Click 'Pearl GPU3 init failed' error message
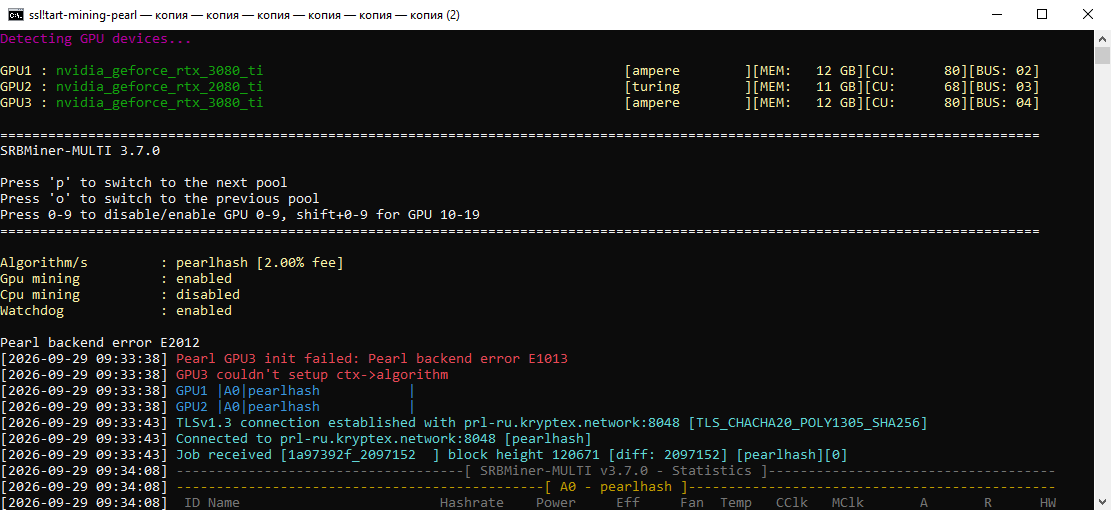Image resolution: width=1111 pixels, height=510 pixels. pos(372,359)
